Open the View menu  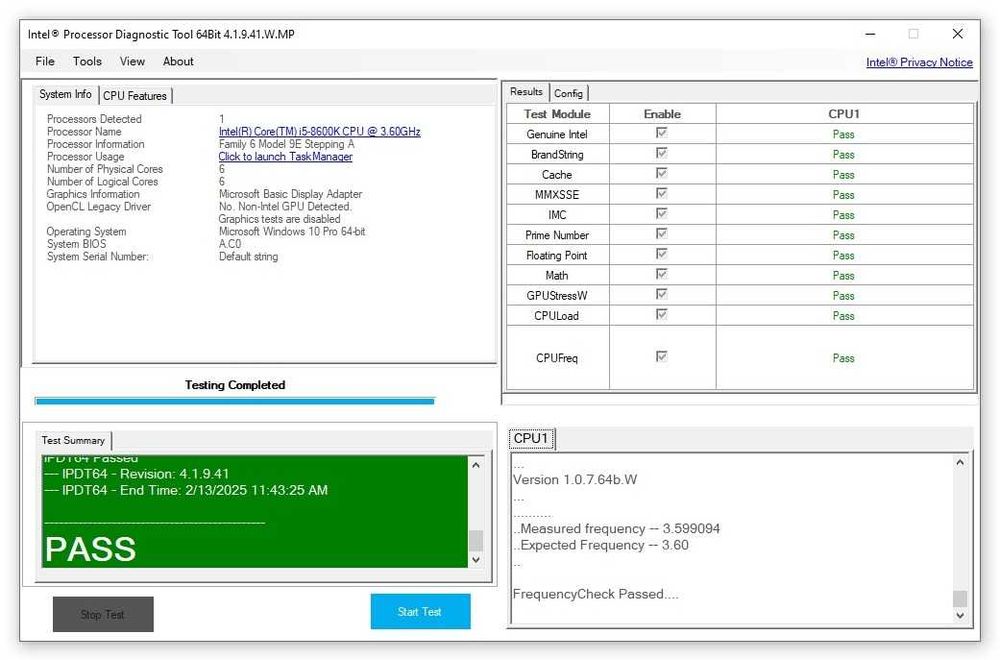(132, 61)
